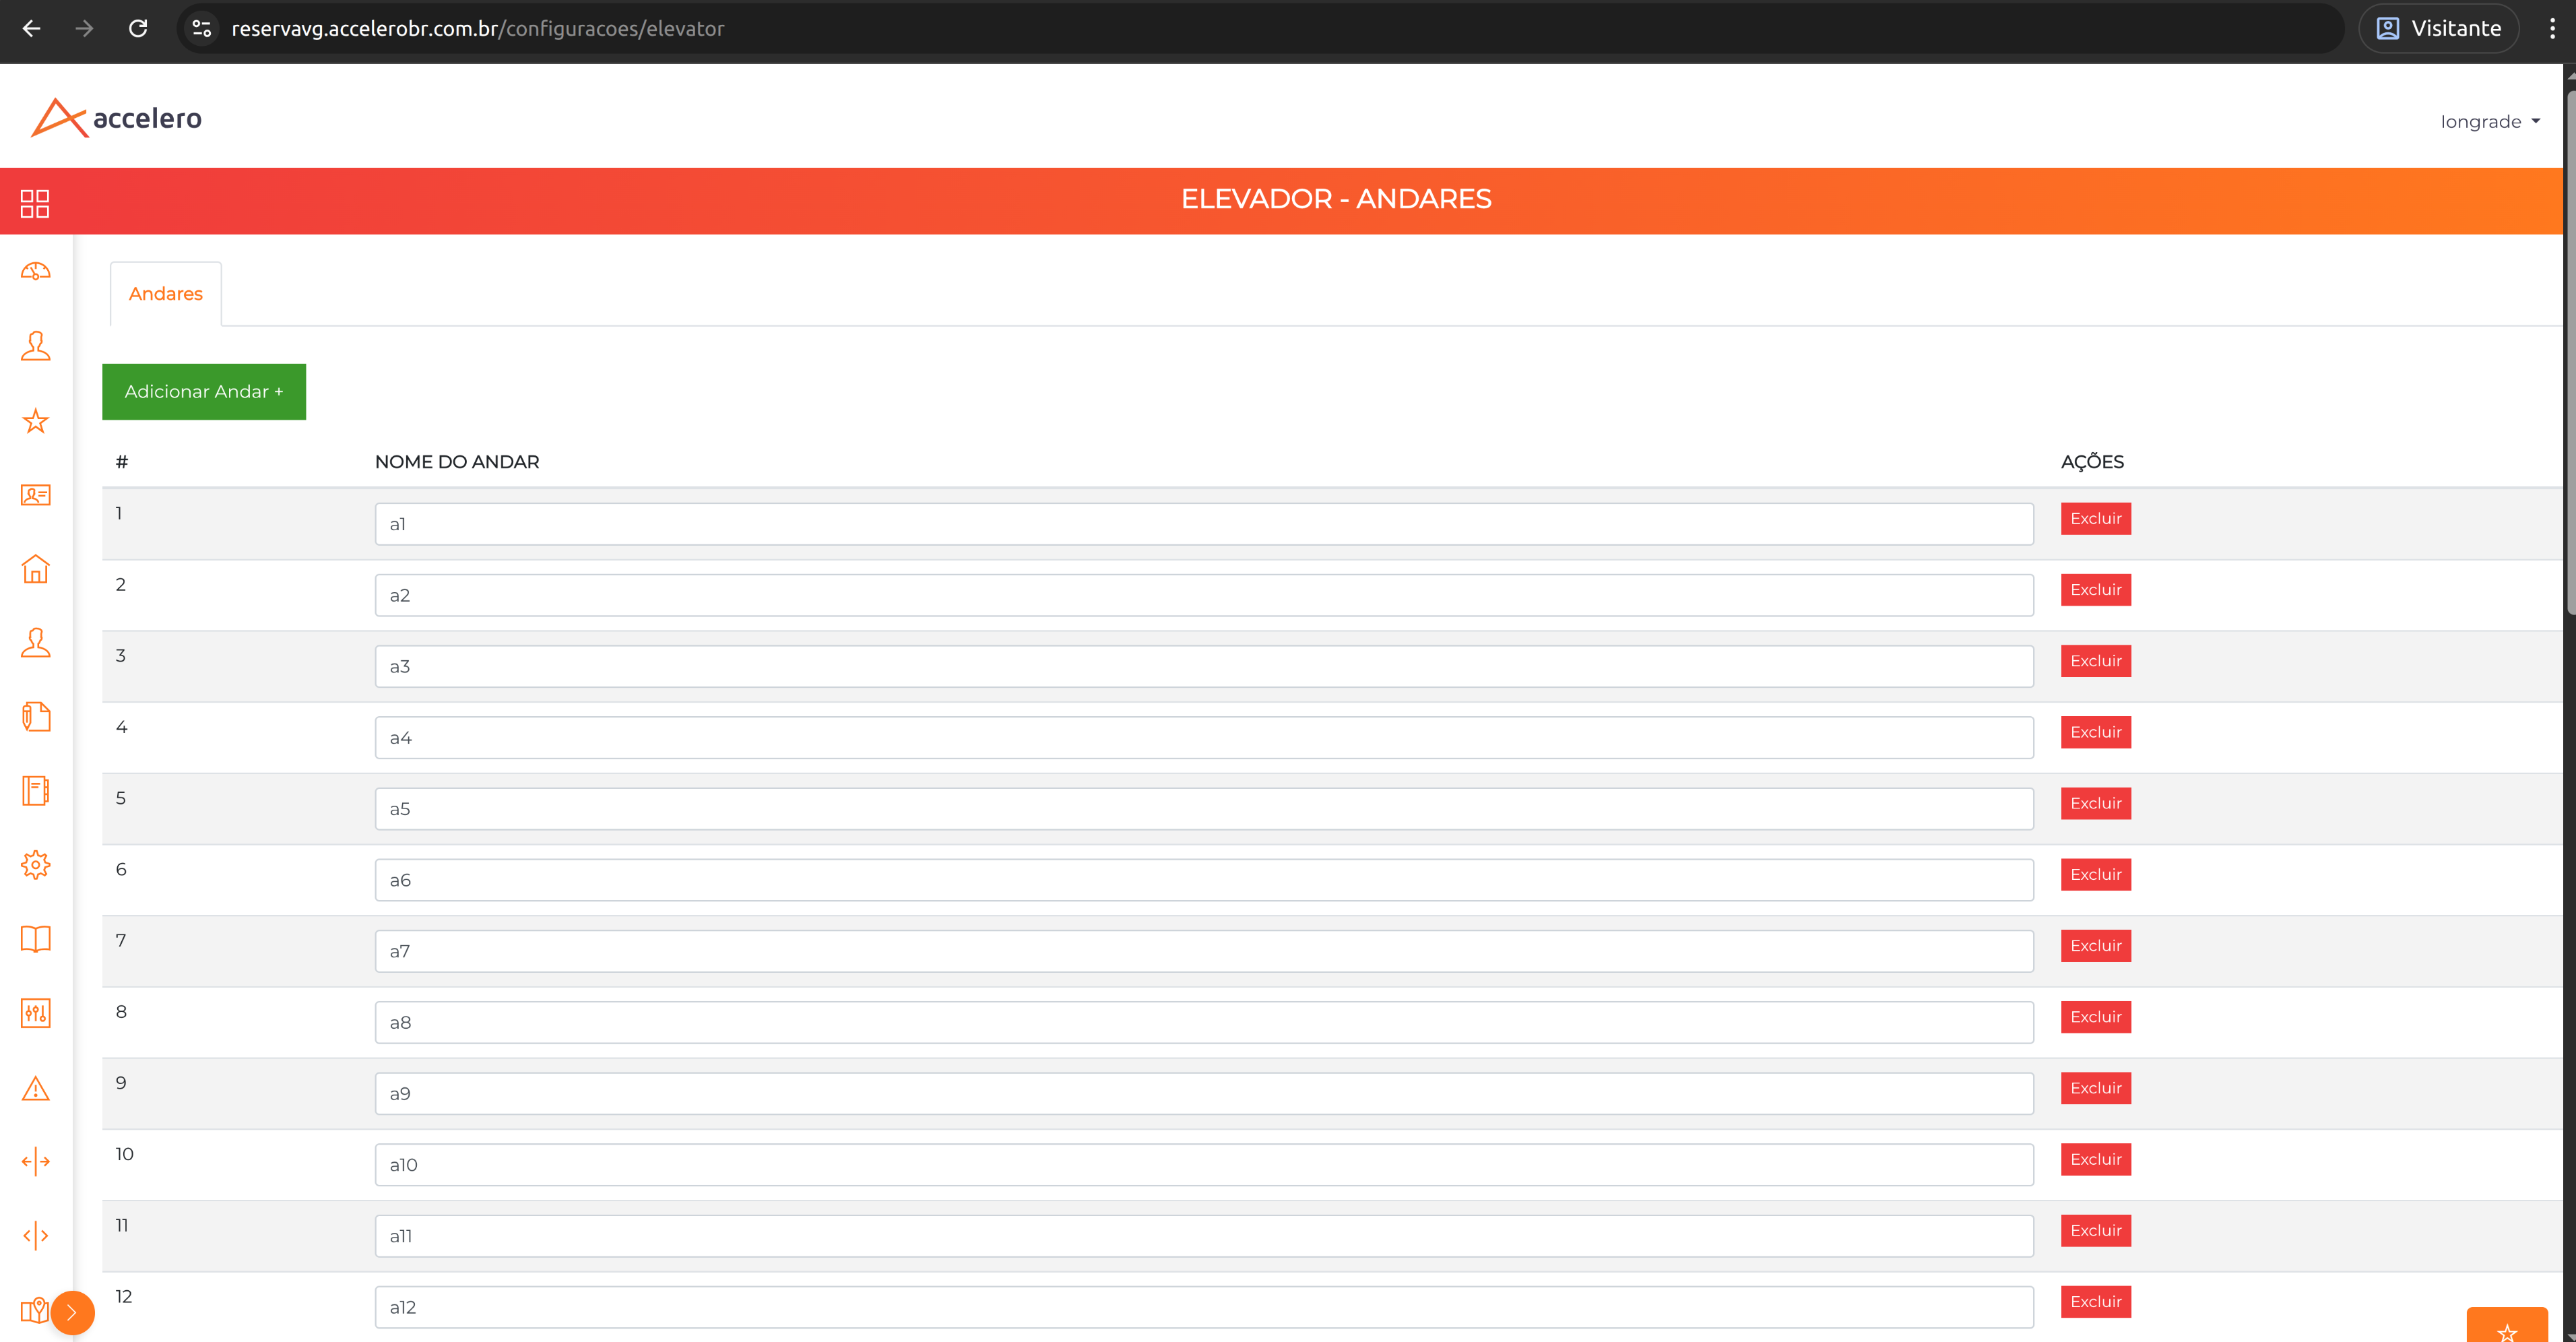Open the longrade user dropdown

coord(2490,122)
